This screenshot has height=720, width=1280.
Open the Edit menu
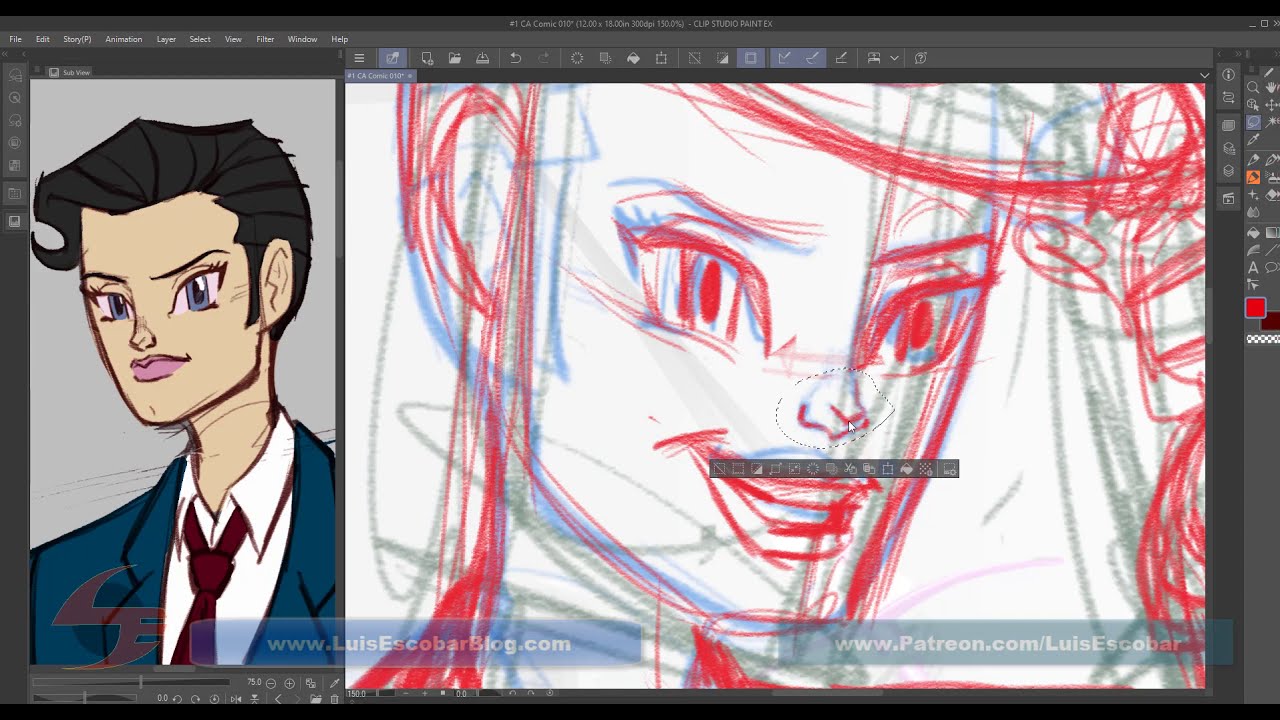tap(43, 39)
